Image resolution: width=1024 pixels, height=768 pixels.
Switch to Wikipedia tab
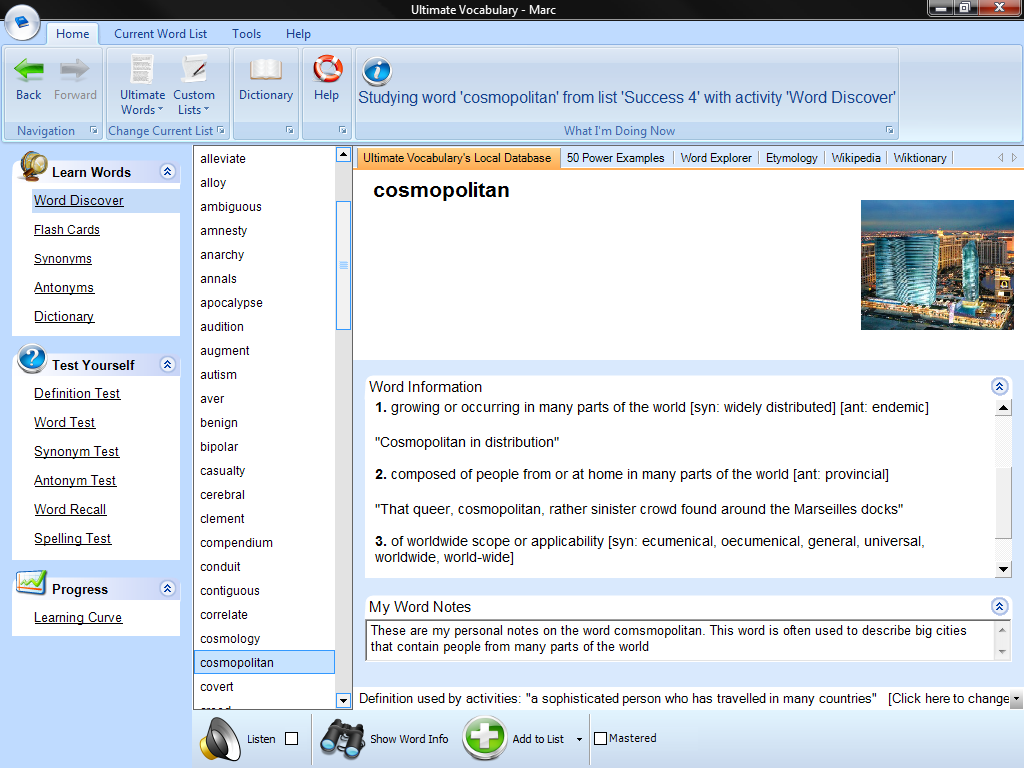[x=856, y=158]
